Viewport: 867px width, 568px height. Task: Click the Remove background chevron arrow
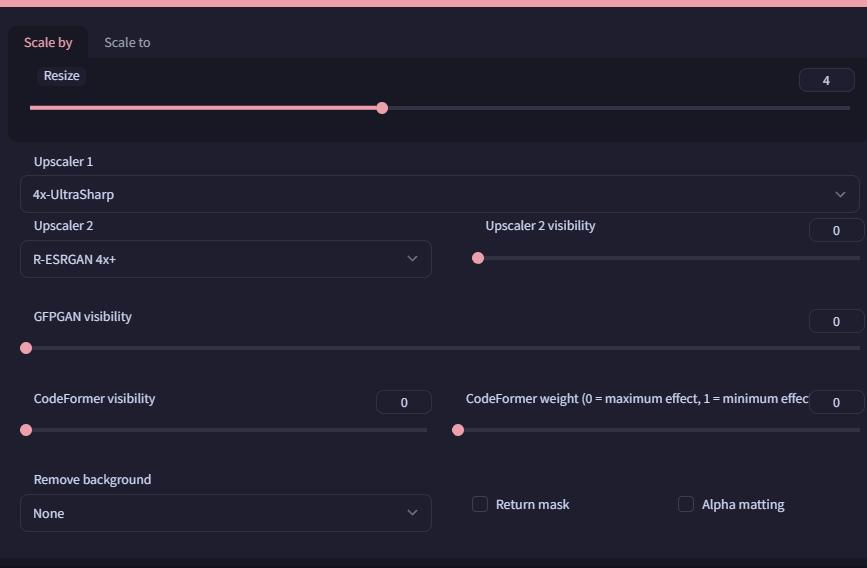(x=412, y=513)
